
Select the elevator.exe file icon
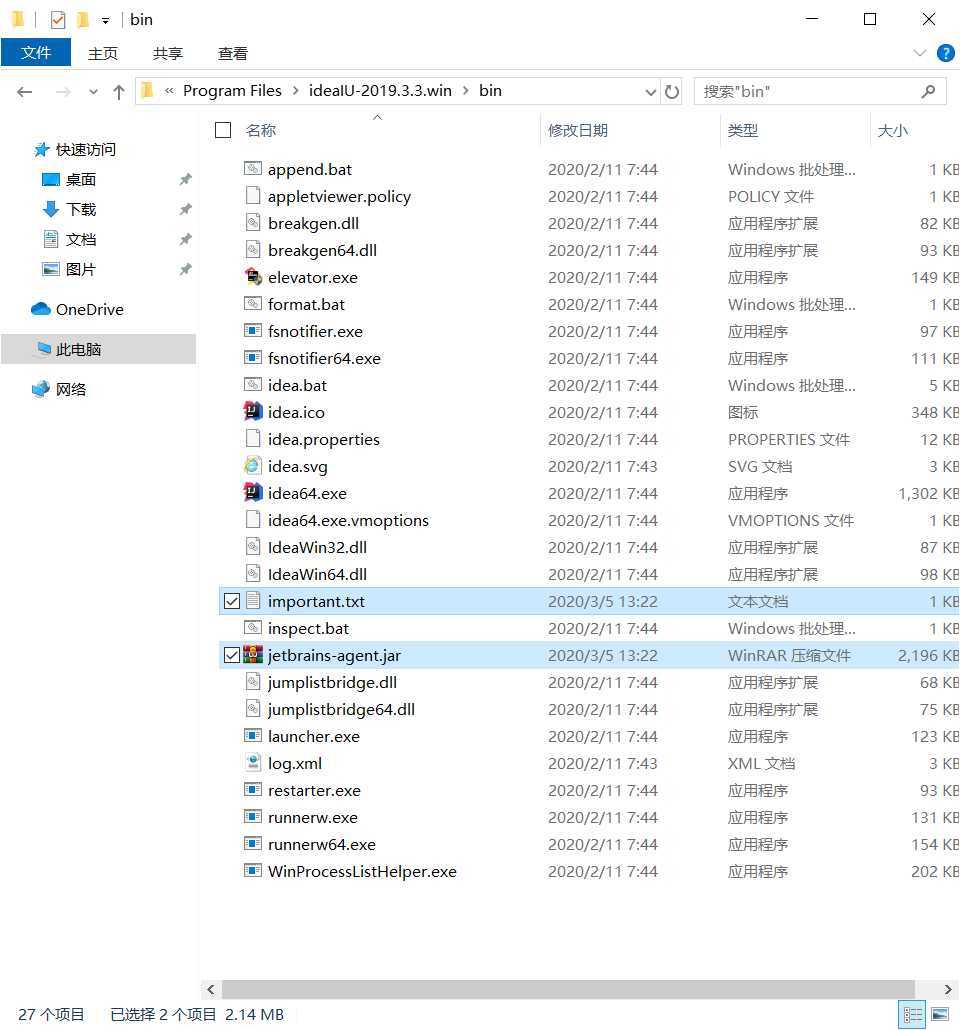(x=253, y=277)
